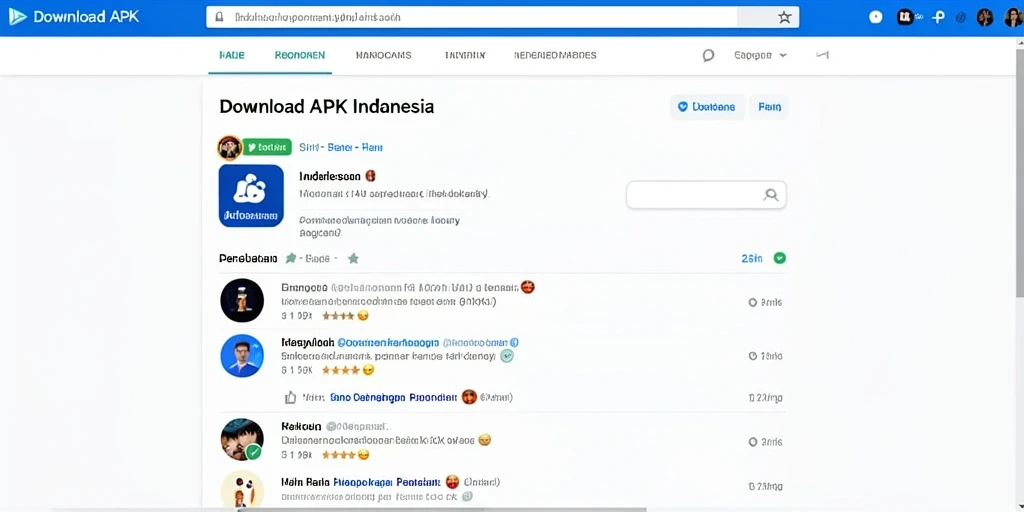Click the white P-plus icon in the top bar
The width and height of the screenshot is (1024, 512).
click(938, 18)
